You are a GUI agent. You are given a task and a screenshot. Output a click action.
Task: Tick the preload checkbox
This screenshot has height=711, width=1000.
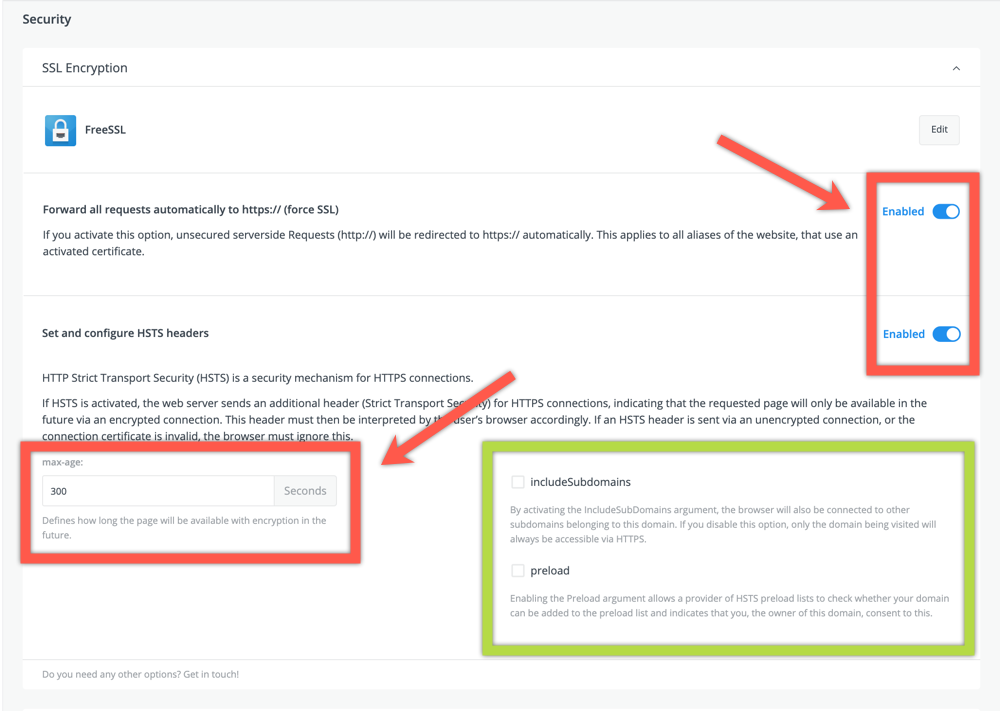click(x=518, y=571)
